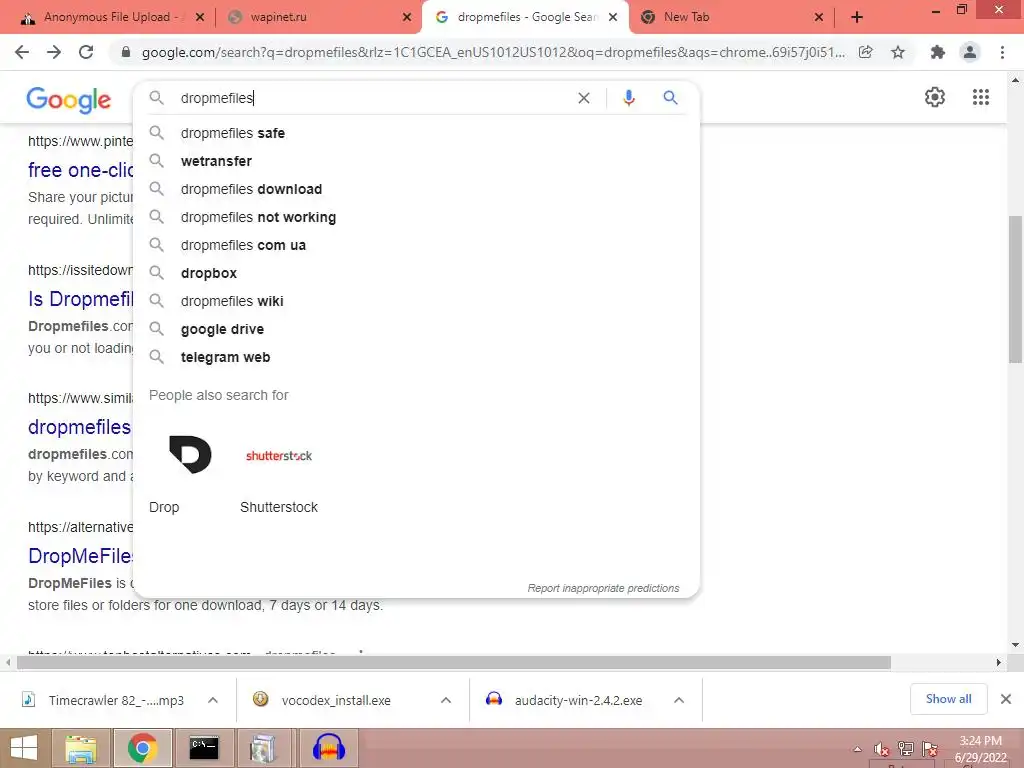
Task: Expand options for audacity-win-2.4.2.exe download
Action: (679, 700)
